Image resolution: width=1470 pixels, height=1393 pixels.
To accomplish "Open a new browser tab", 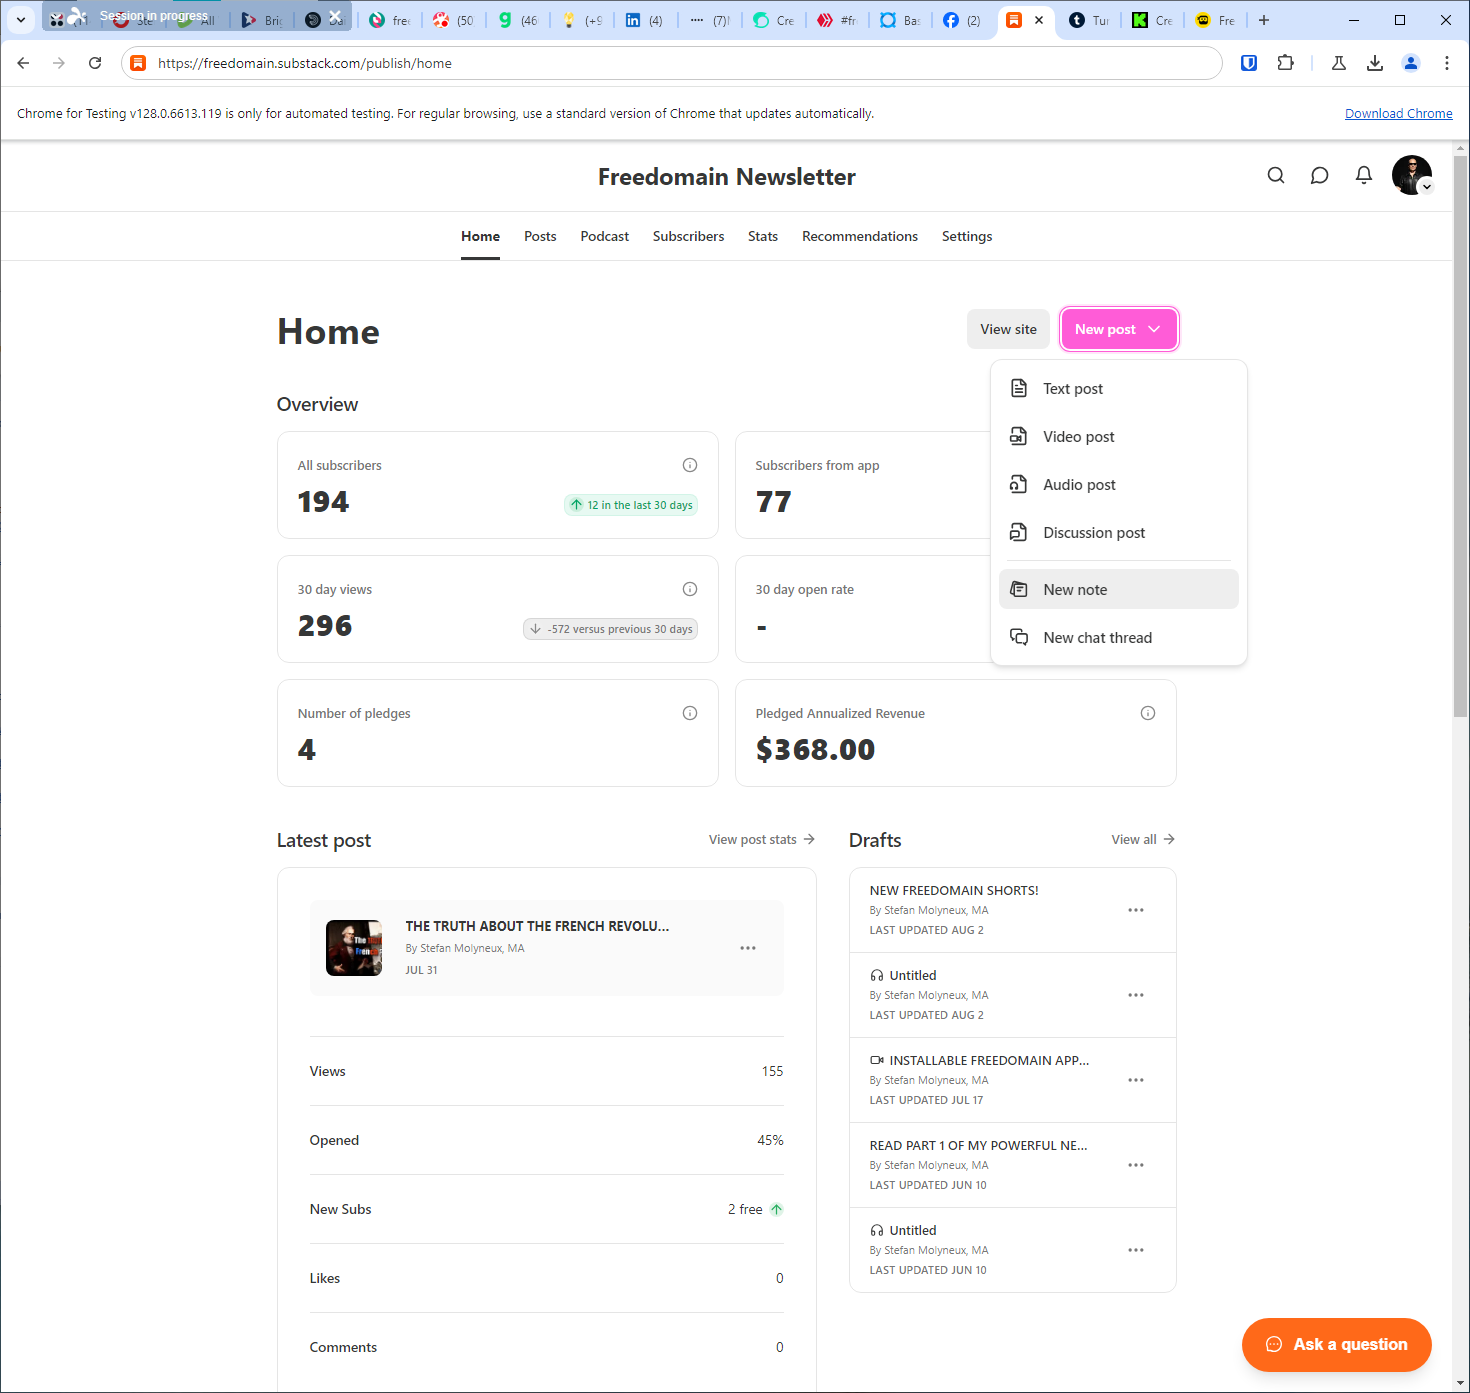I will point(1264,20).
